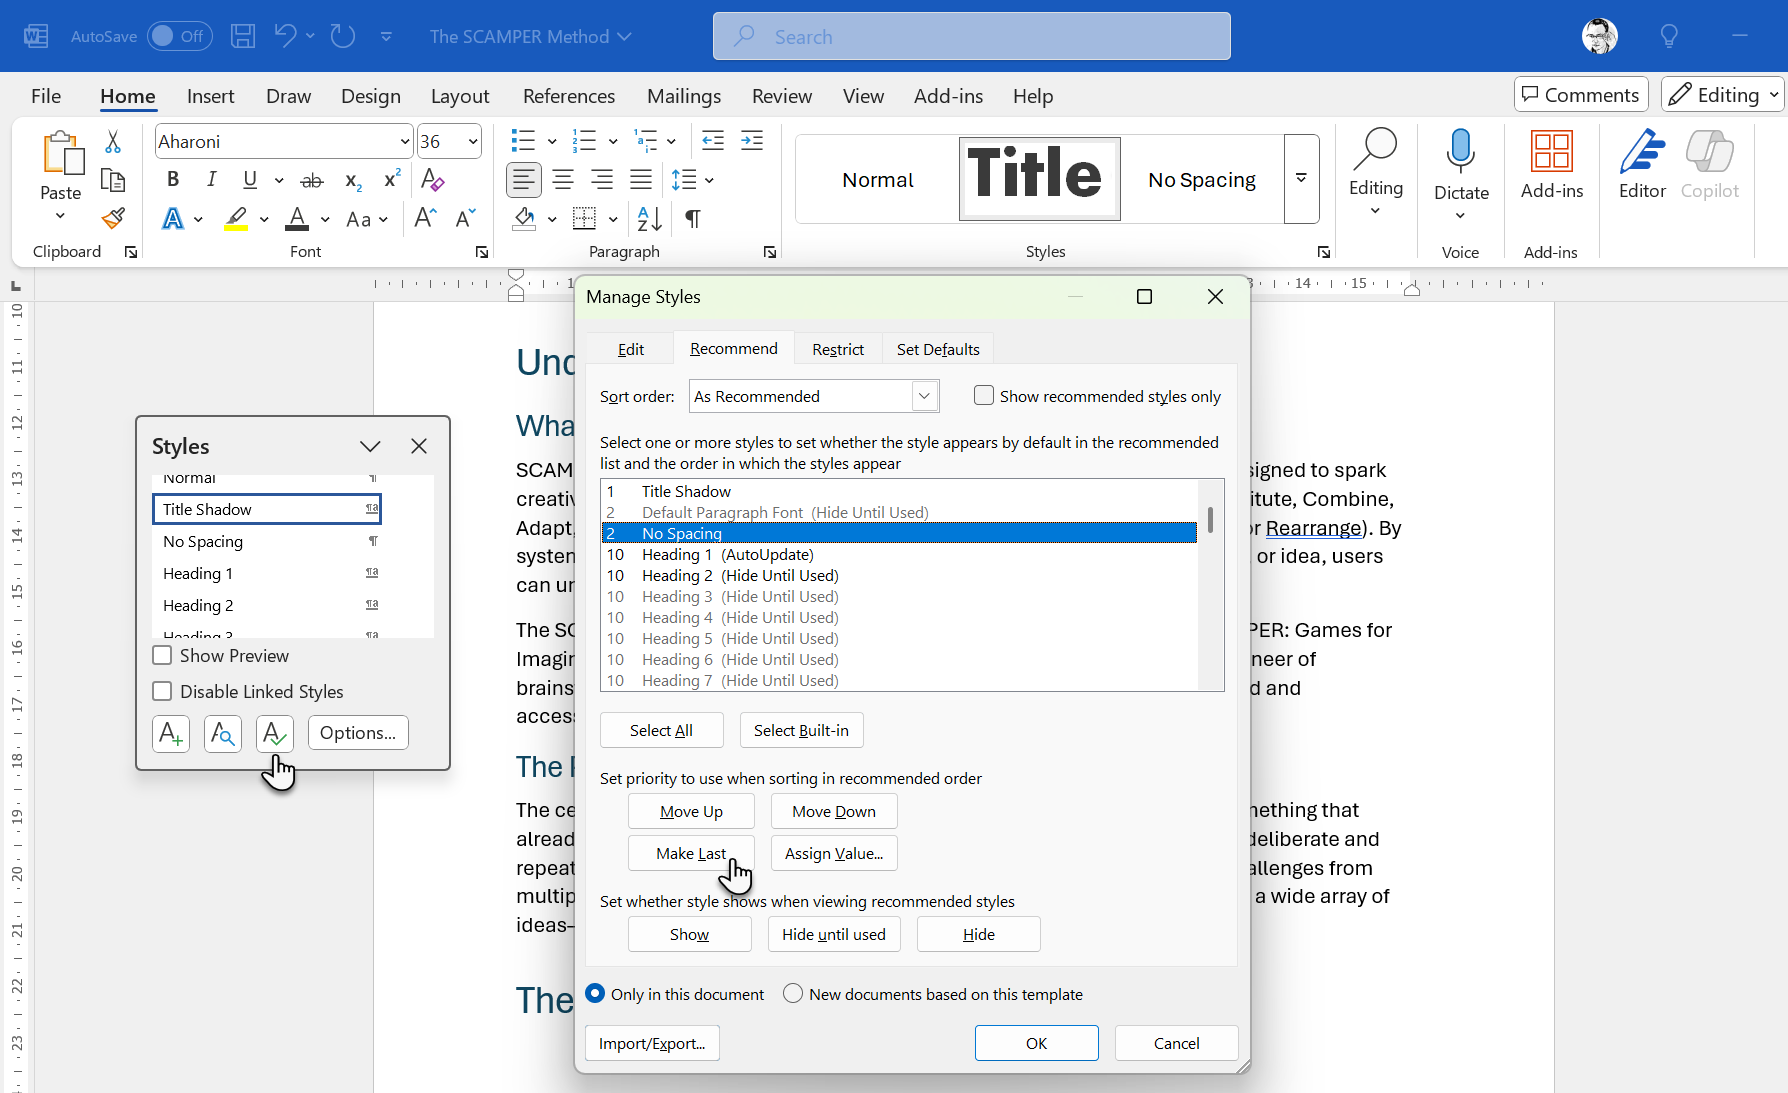Switch to Edit tab in Manage Styles
The width and height of the screenshot is (1788, 1093).
[x=630, y=349]
